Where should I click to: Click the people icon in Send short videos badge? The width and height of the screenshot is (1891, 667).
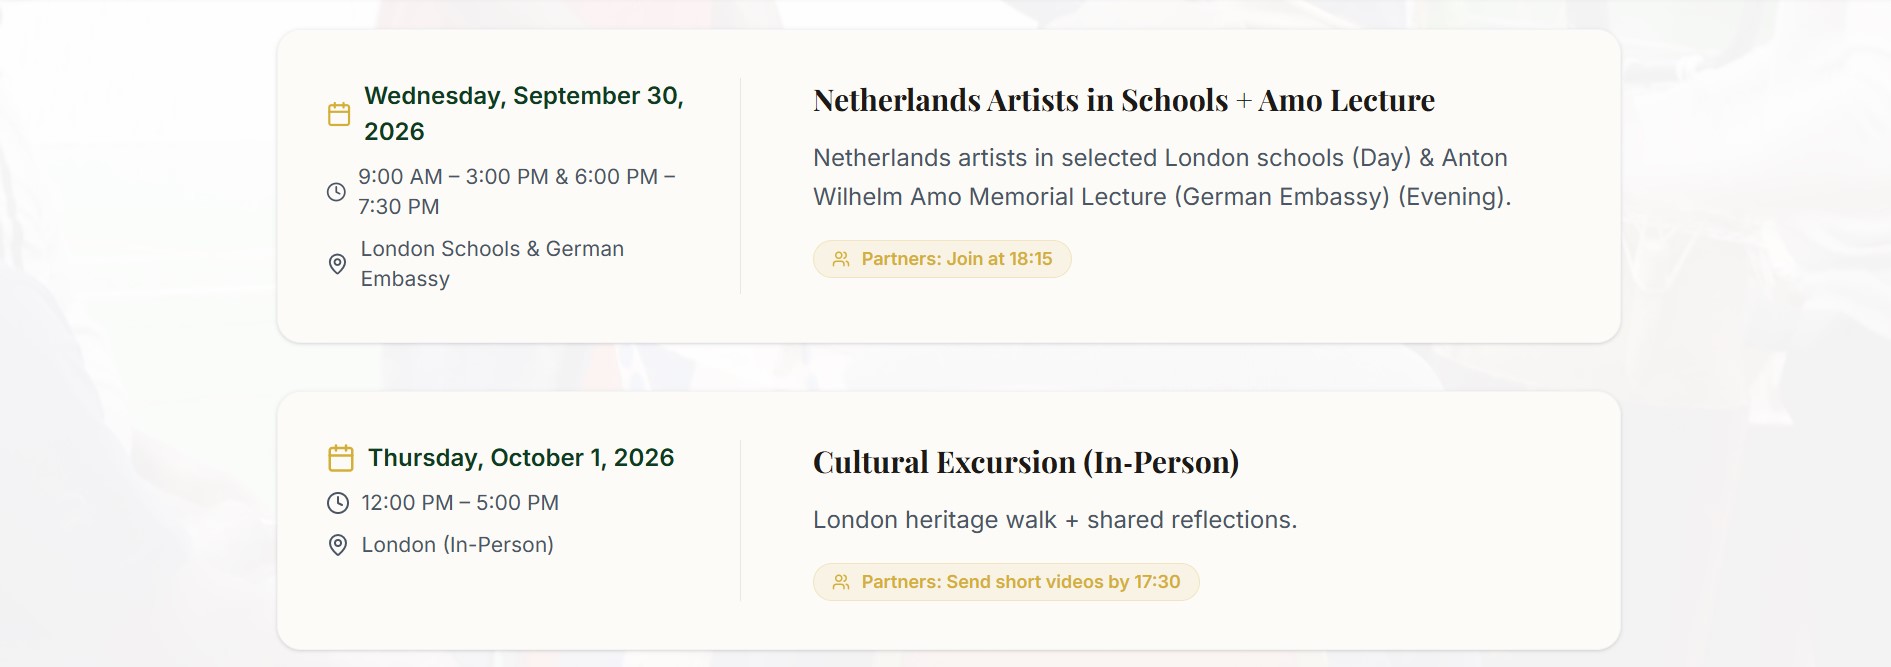pyautogui.click(x=841, y=582)
